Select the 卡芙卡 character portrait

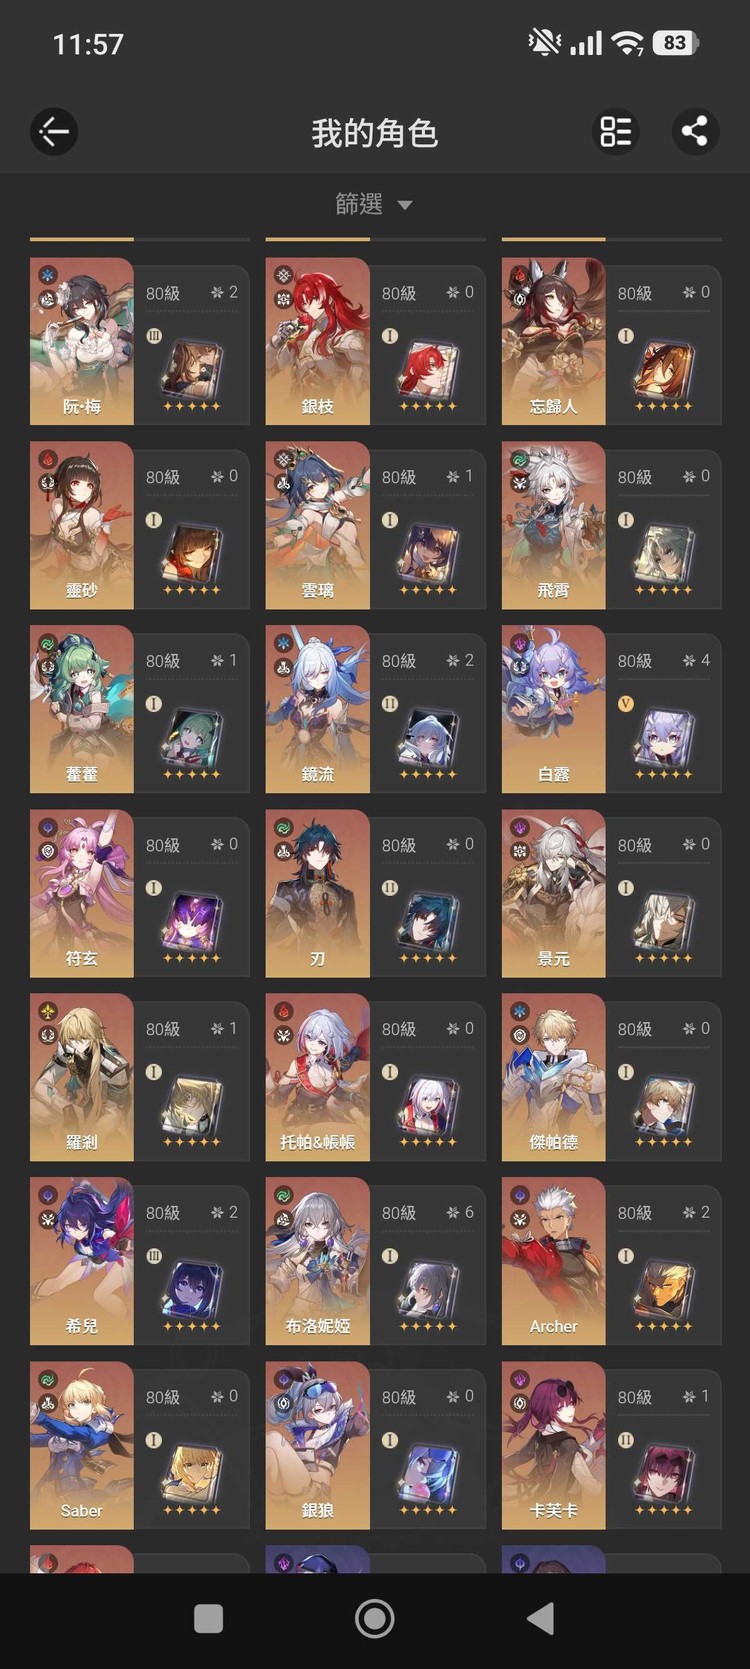point(553,1445)
